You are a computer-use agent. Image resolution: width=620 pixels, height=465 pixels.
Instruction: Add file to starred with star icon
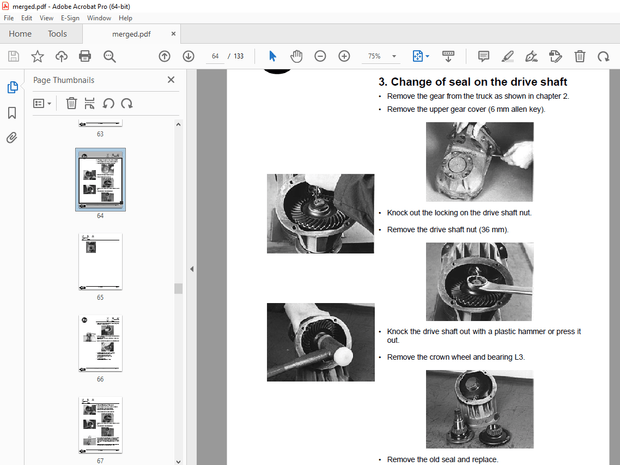click(x=38, y=56)
